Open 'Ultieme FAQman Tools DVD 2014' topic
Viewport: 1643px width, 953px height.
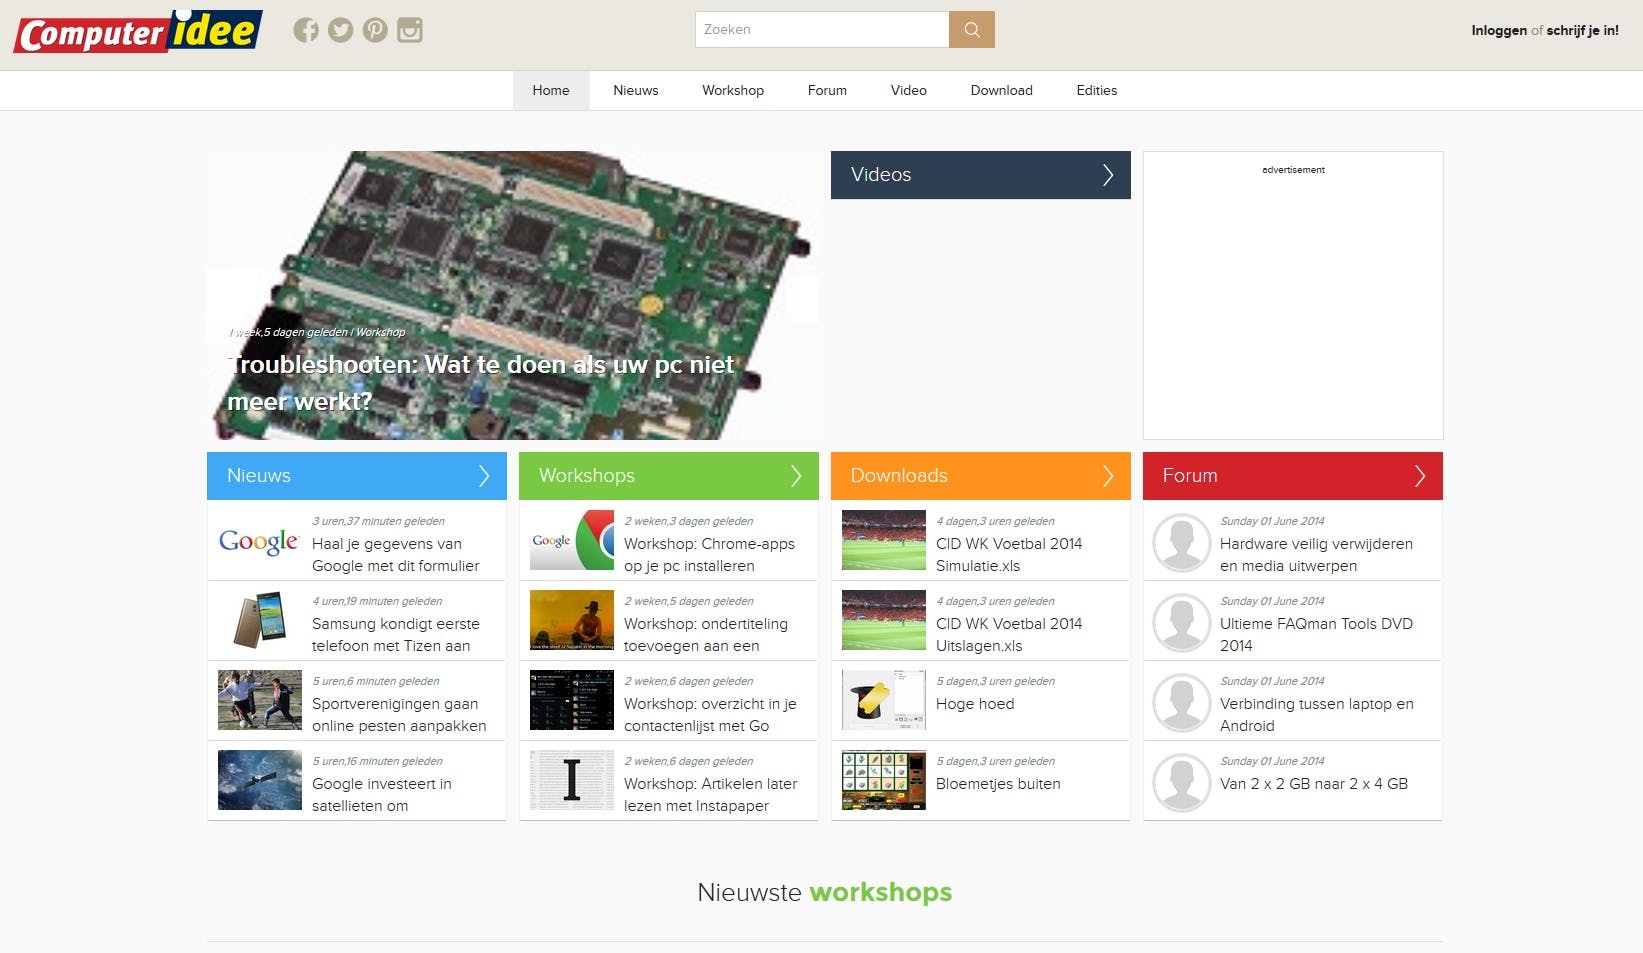(1316, 635)
